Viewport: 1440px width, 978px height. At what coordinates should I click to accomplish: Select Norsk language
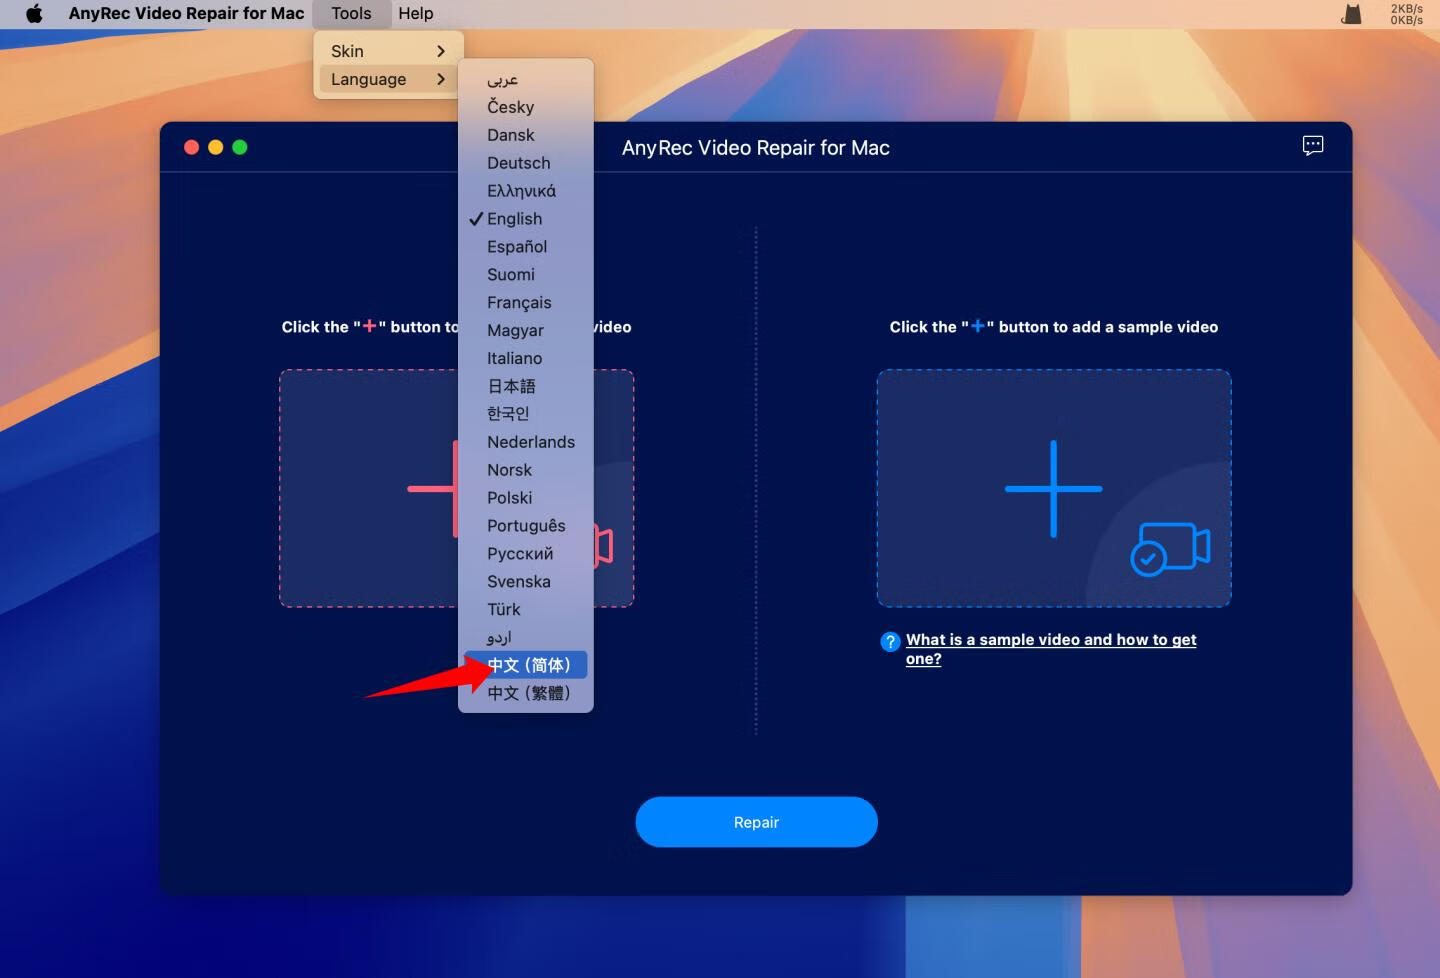[x=525, y=470]
